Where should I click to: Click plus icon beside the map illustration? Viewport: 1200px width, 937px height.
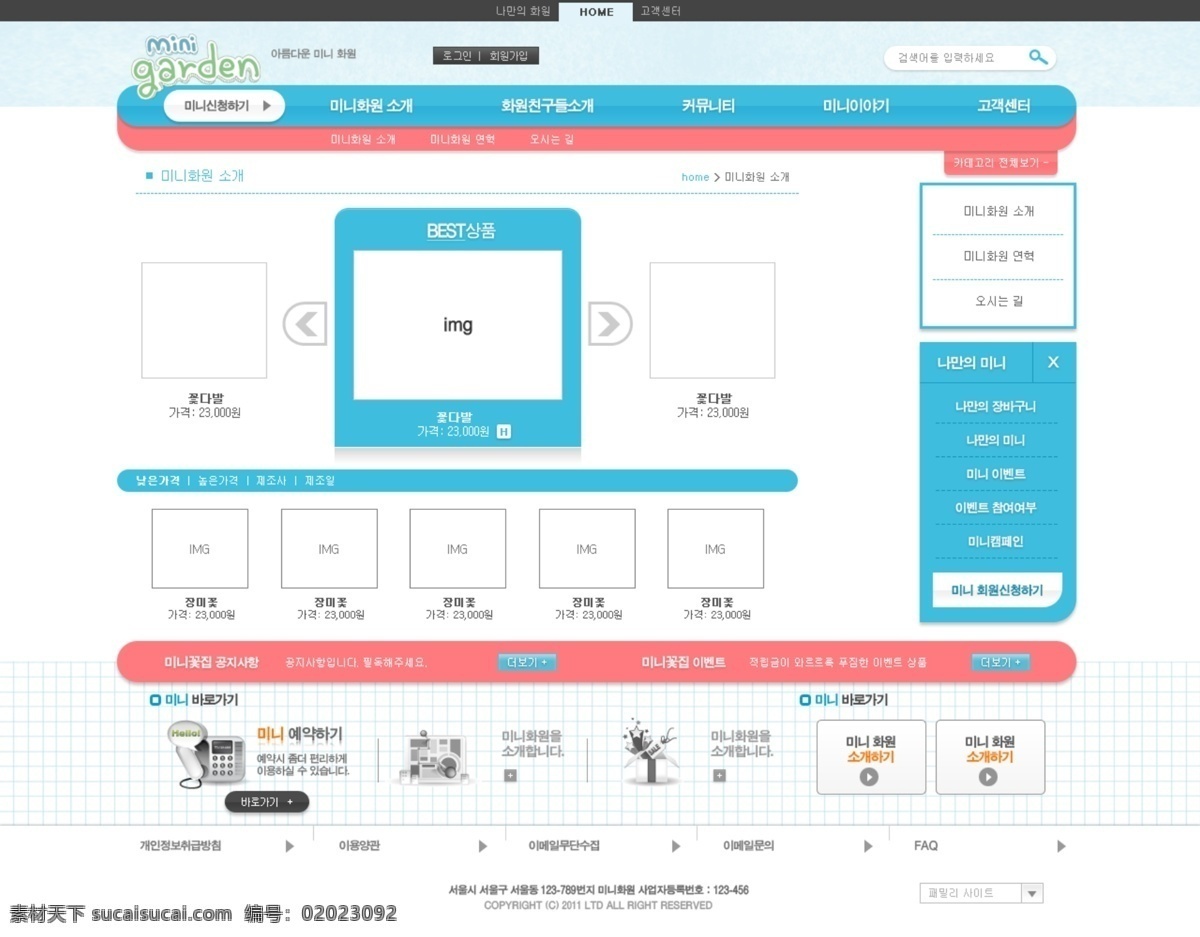coord(510,775)
